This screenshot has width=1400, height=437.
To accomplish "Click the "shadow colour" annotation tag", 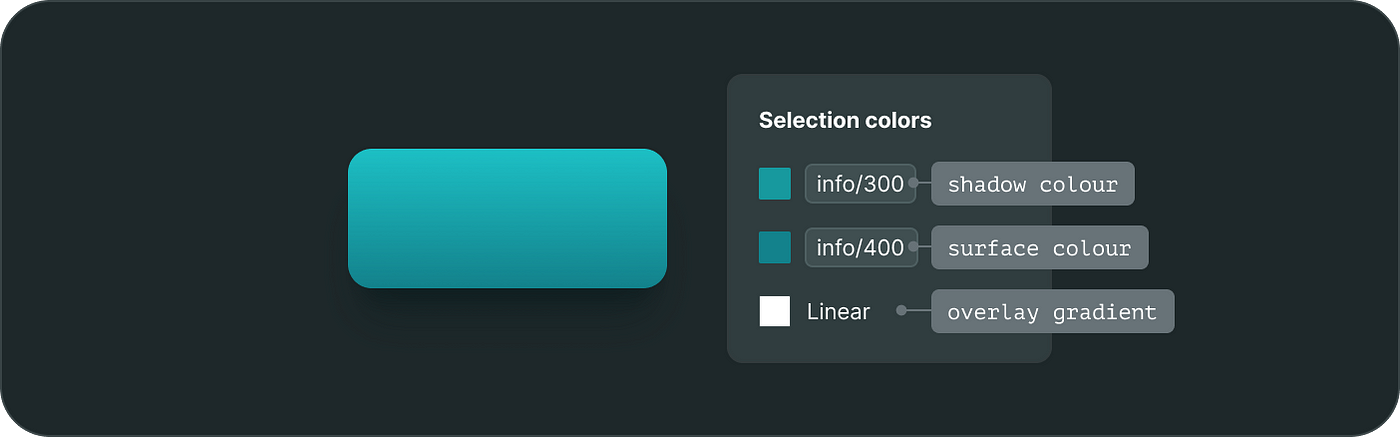I will 1032,184.
